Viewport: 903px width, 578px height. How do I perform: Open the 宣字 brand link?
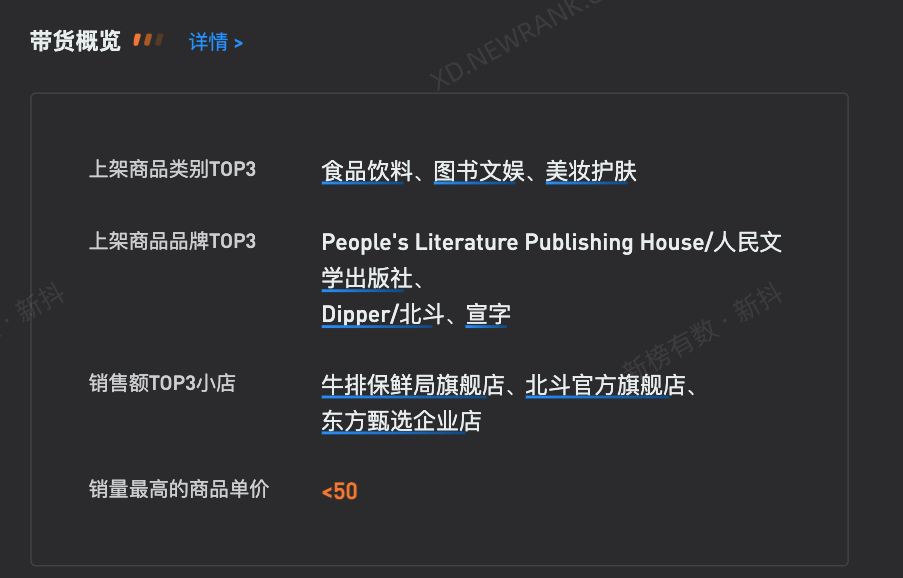click(488, 314)
